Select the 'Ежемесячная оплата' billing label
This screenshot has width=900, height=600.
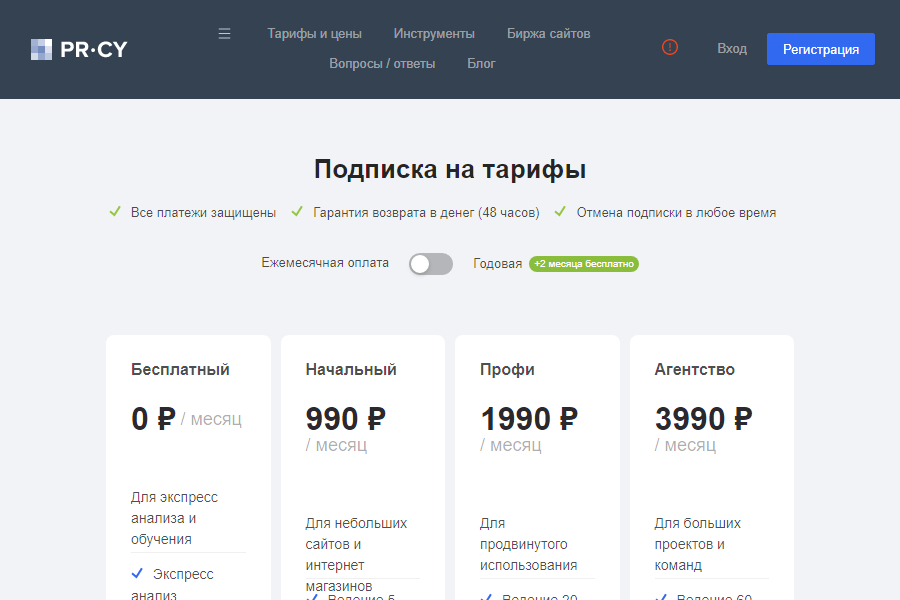[x=325, y=263]
